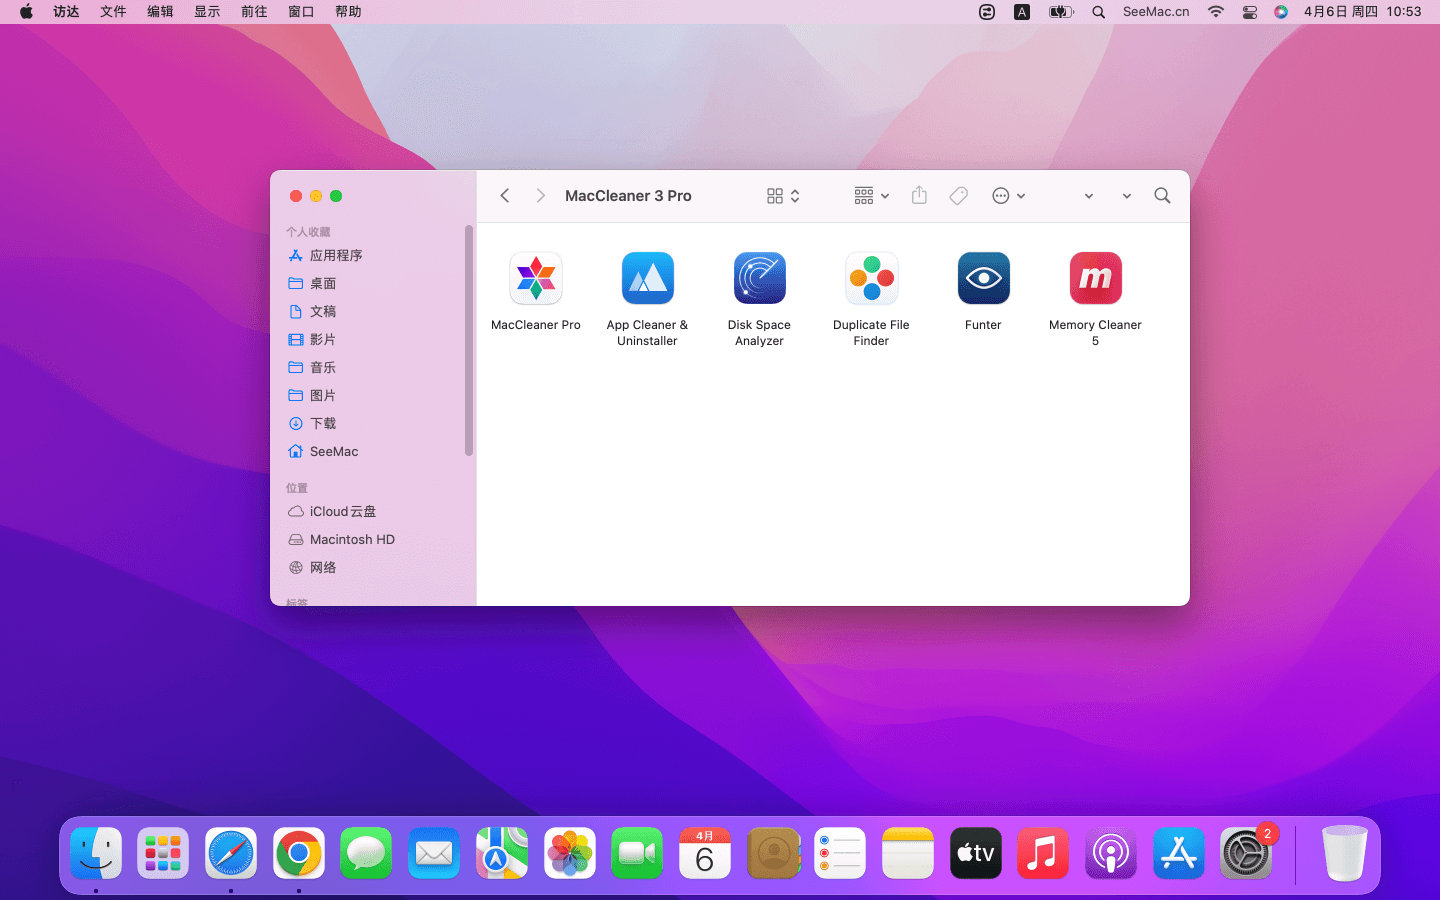Open Mail from the Dock

[434, 854]
